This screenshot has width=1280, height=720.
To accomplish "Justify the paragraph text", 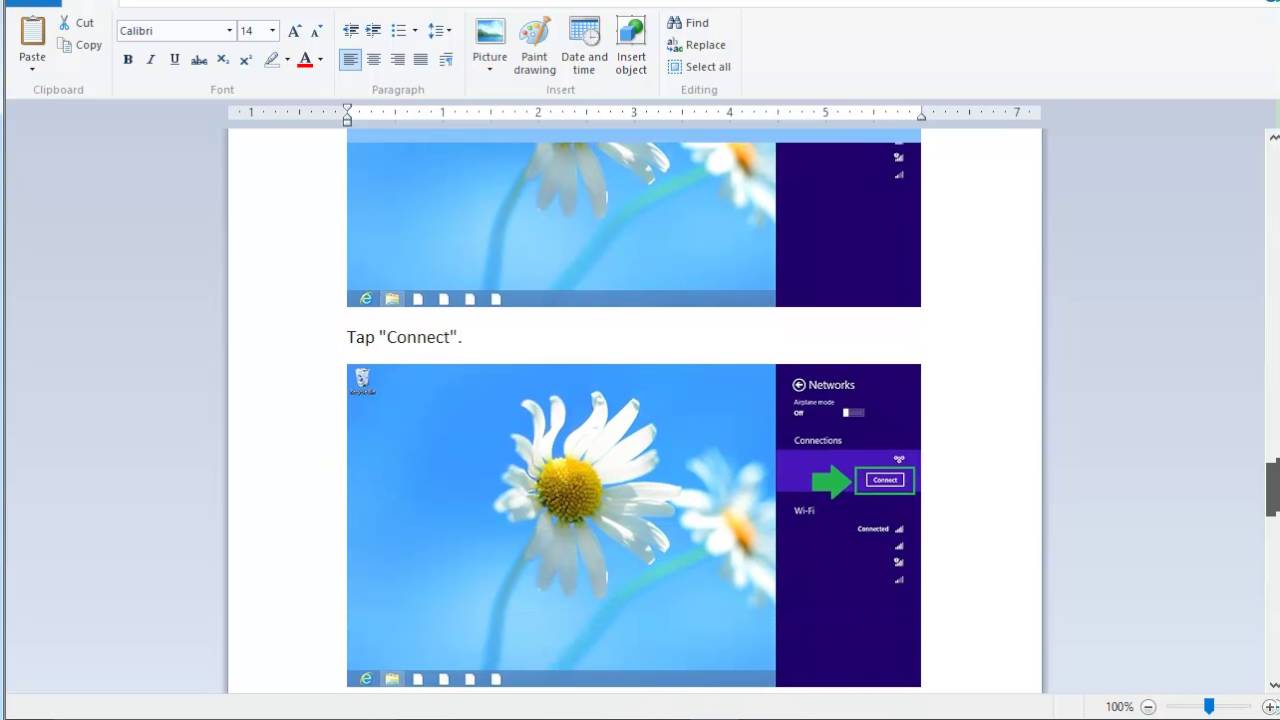I will (421, 60).
